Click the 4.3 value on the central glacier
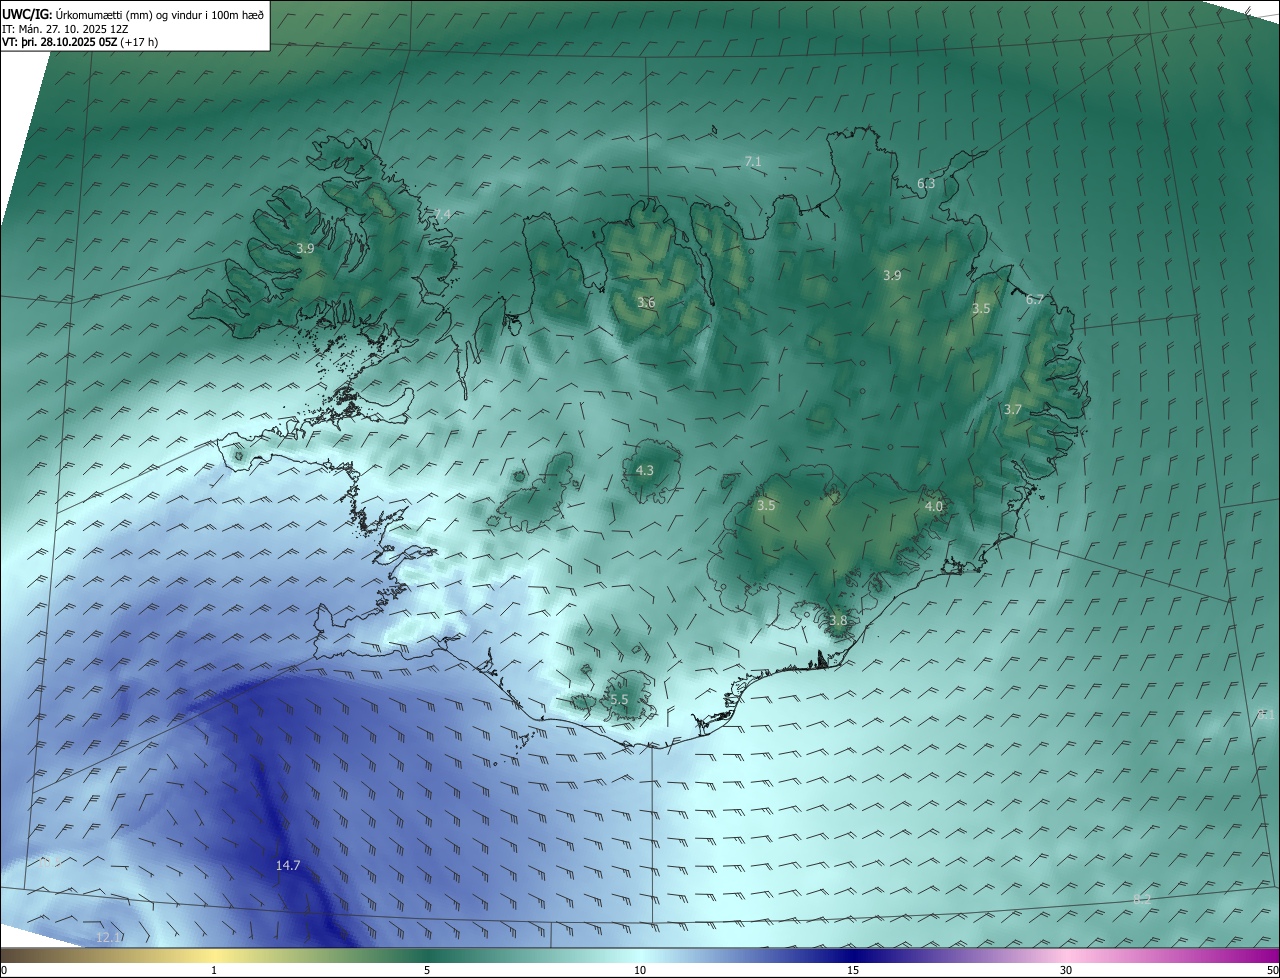The height and width of the screenshot is (978, 1280). (x=645, y=470)
